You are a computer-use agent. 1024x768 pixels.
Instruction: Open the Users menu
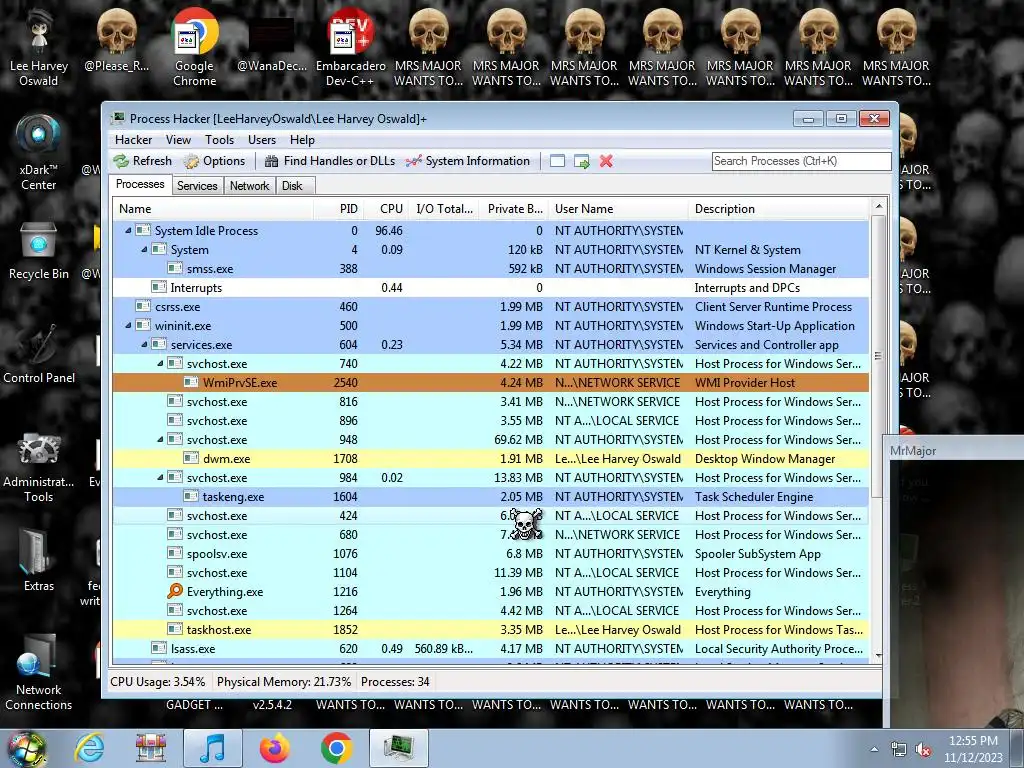click(262, 140)
